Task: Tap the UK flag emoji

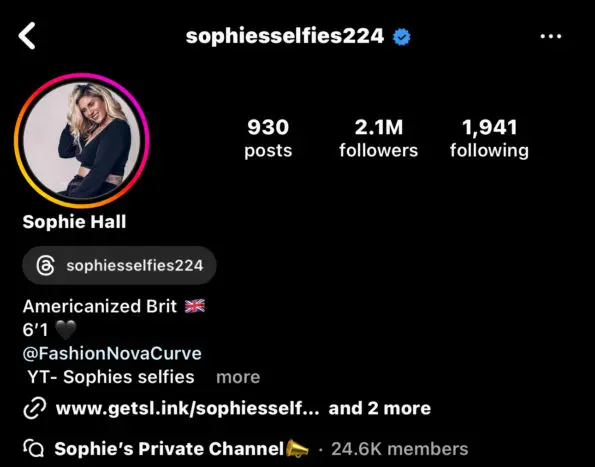Action: pos(195,306)
